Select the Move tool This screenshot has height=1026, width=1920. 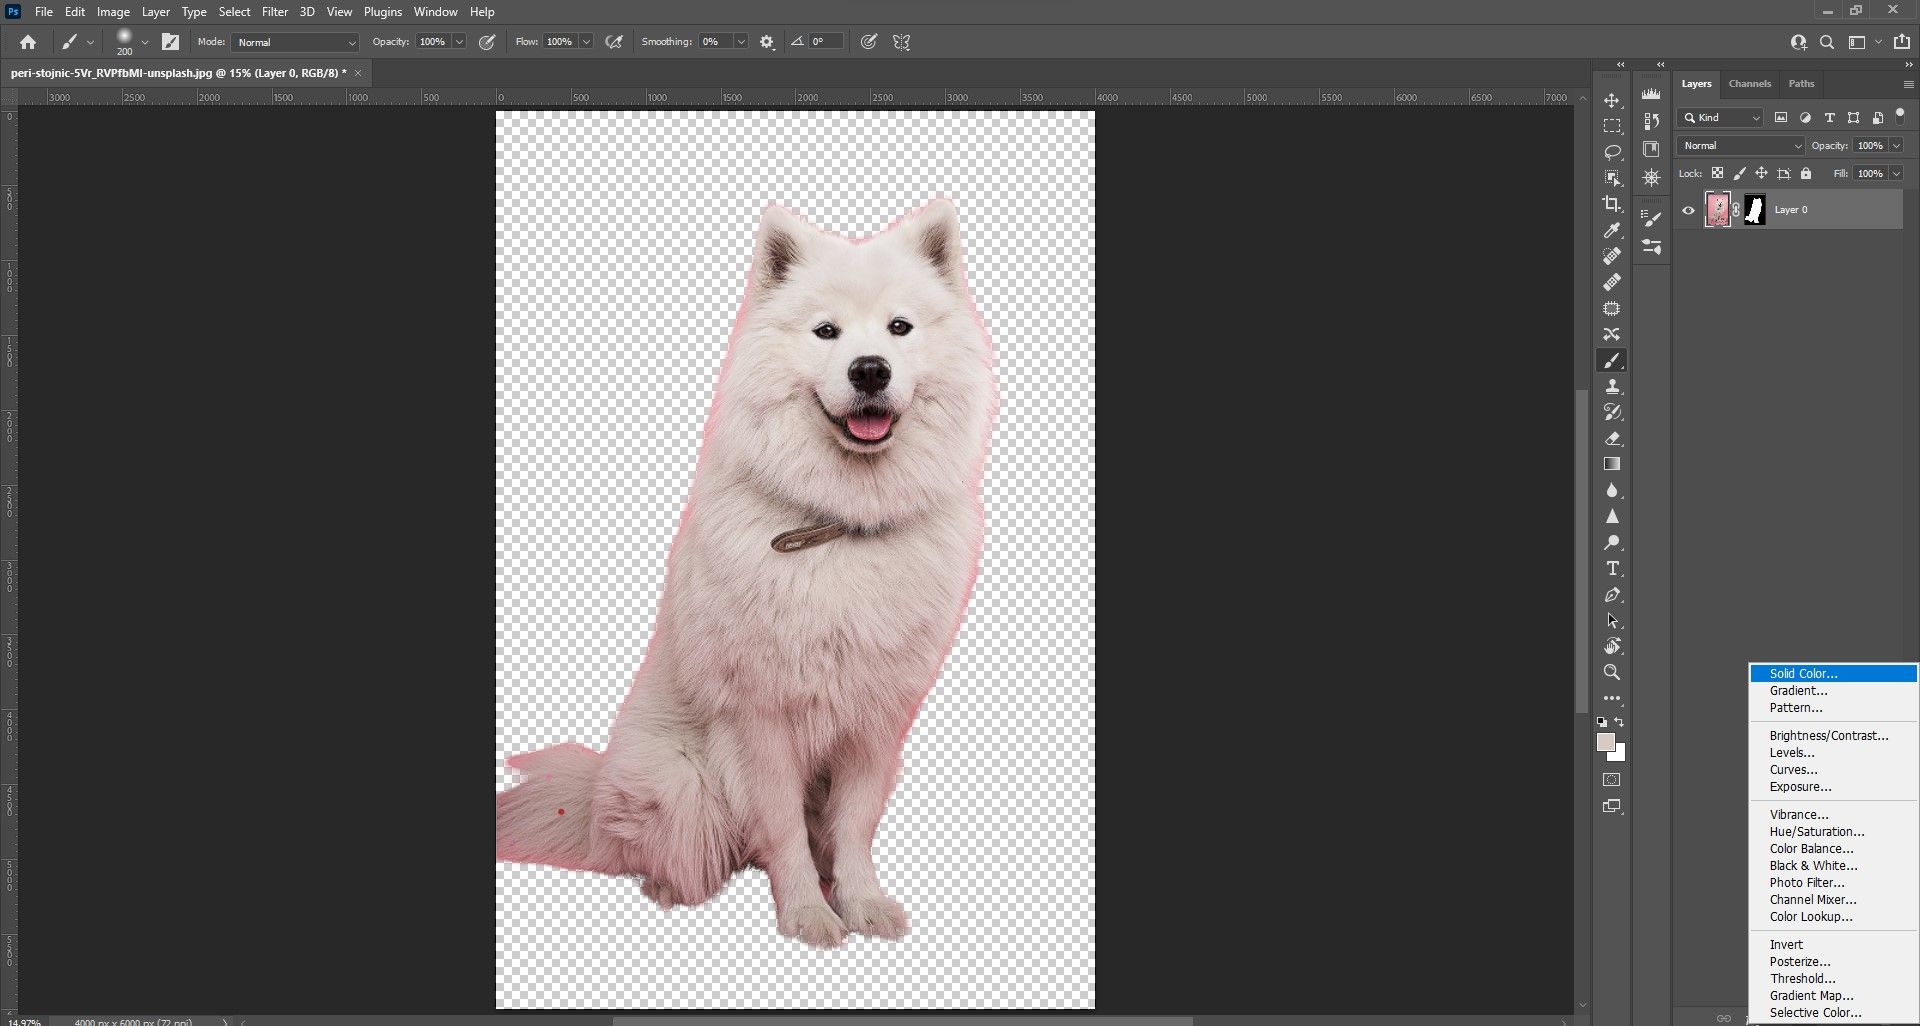[x=1612, y=101]
